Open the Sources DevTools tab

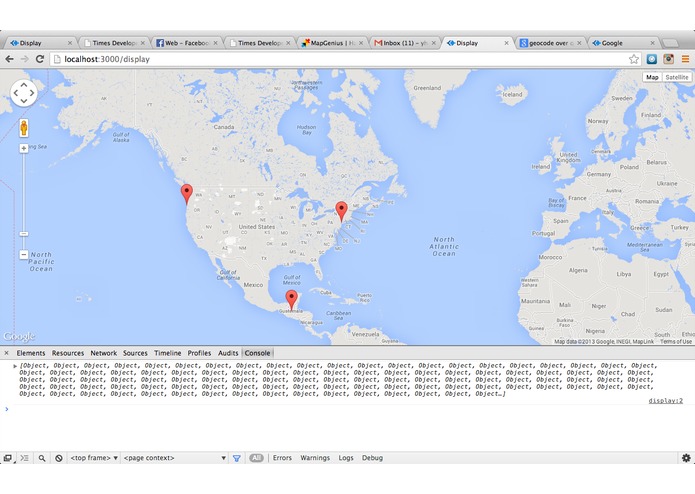coord(135,353)
